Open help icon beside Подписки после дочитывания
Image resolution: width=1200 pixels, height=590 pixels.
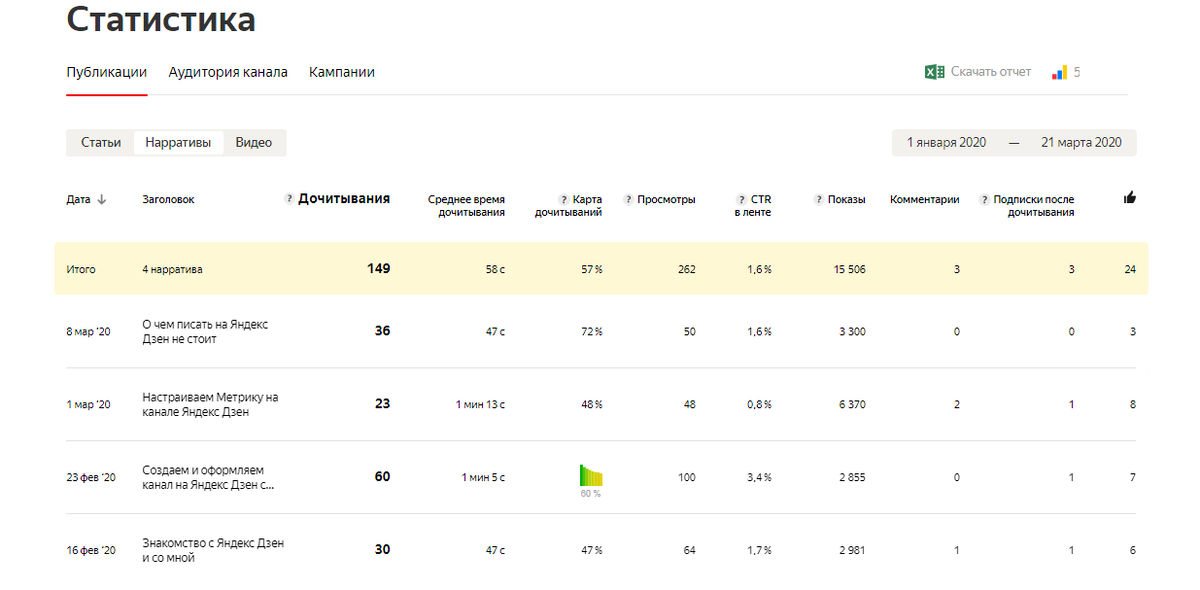(984, 199)
